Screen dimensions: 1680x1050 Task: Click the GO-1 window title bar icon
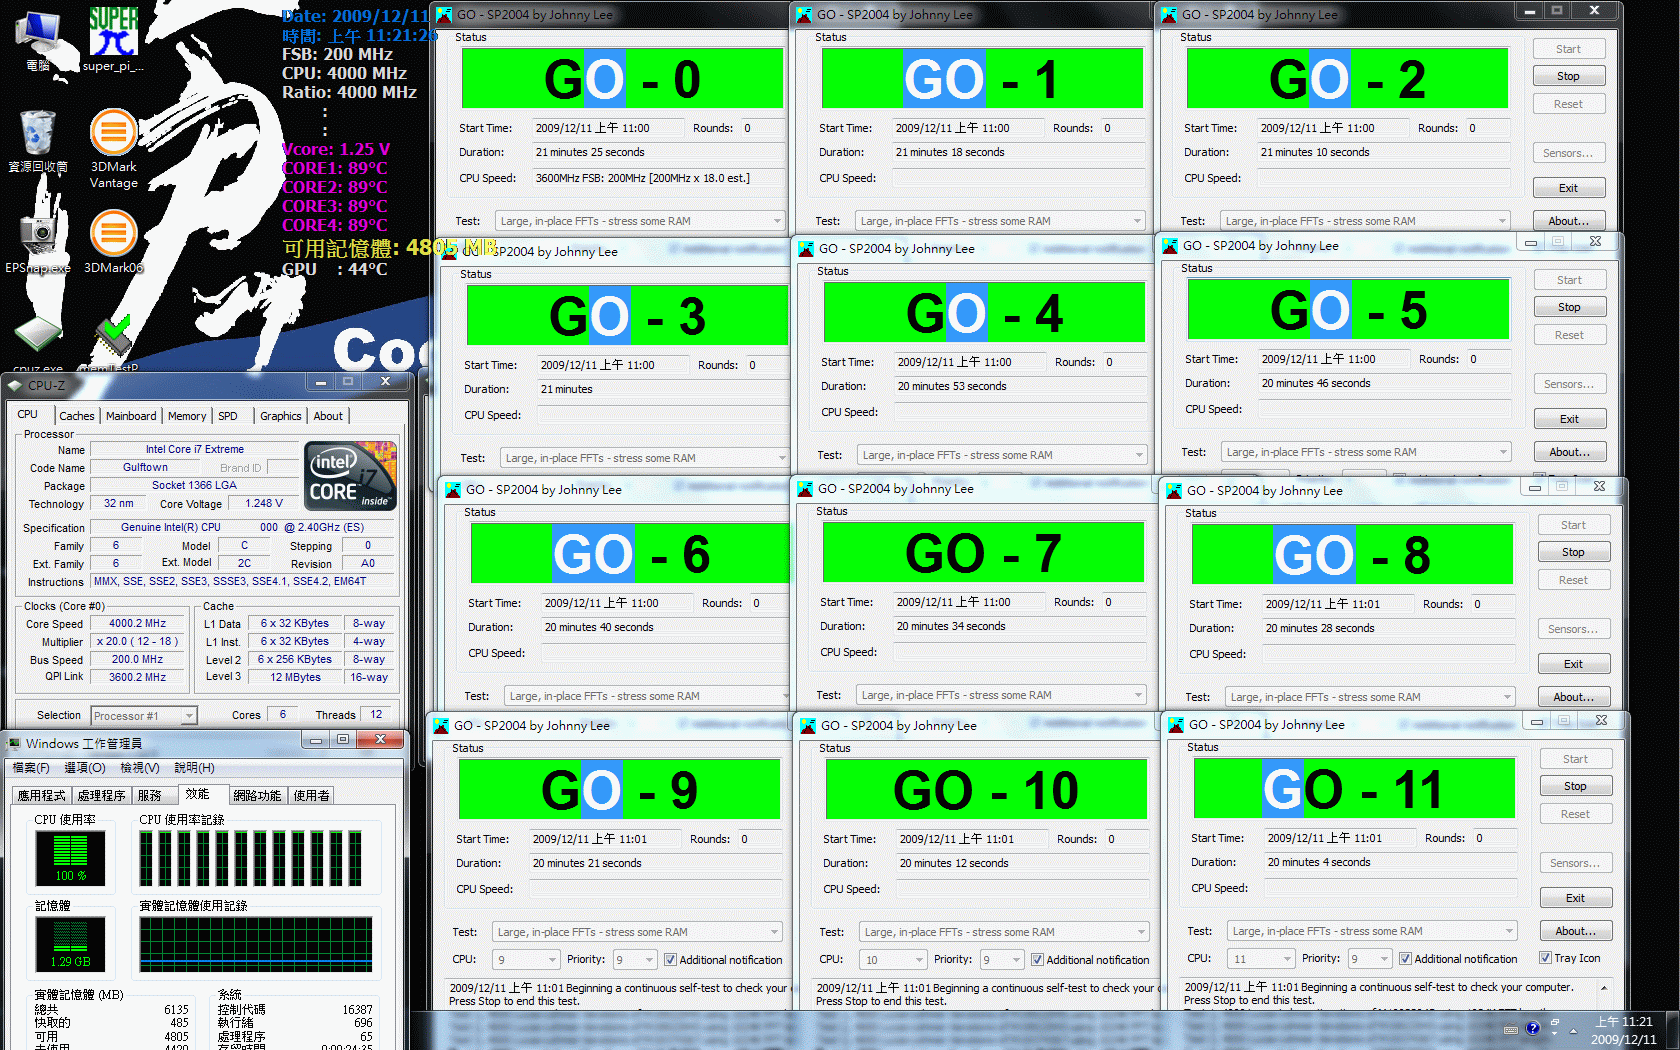click(x=804, y=14)
